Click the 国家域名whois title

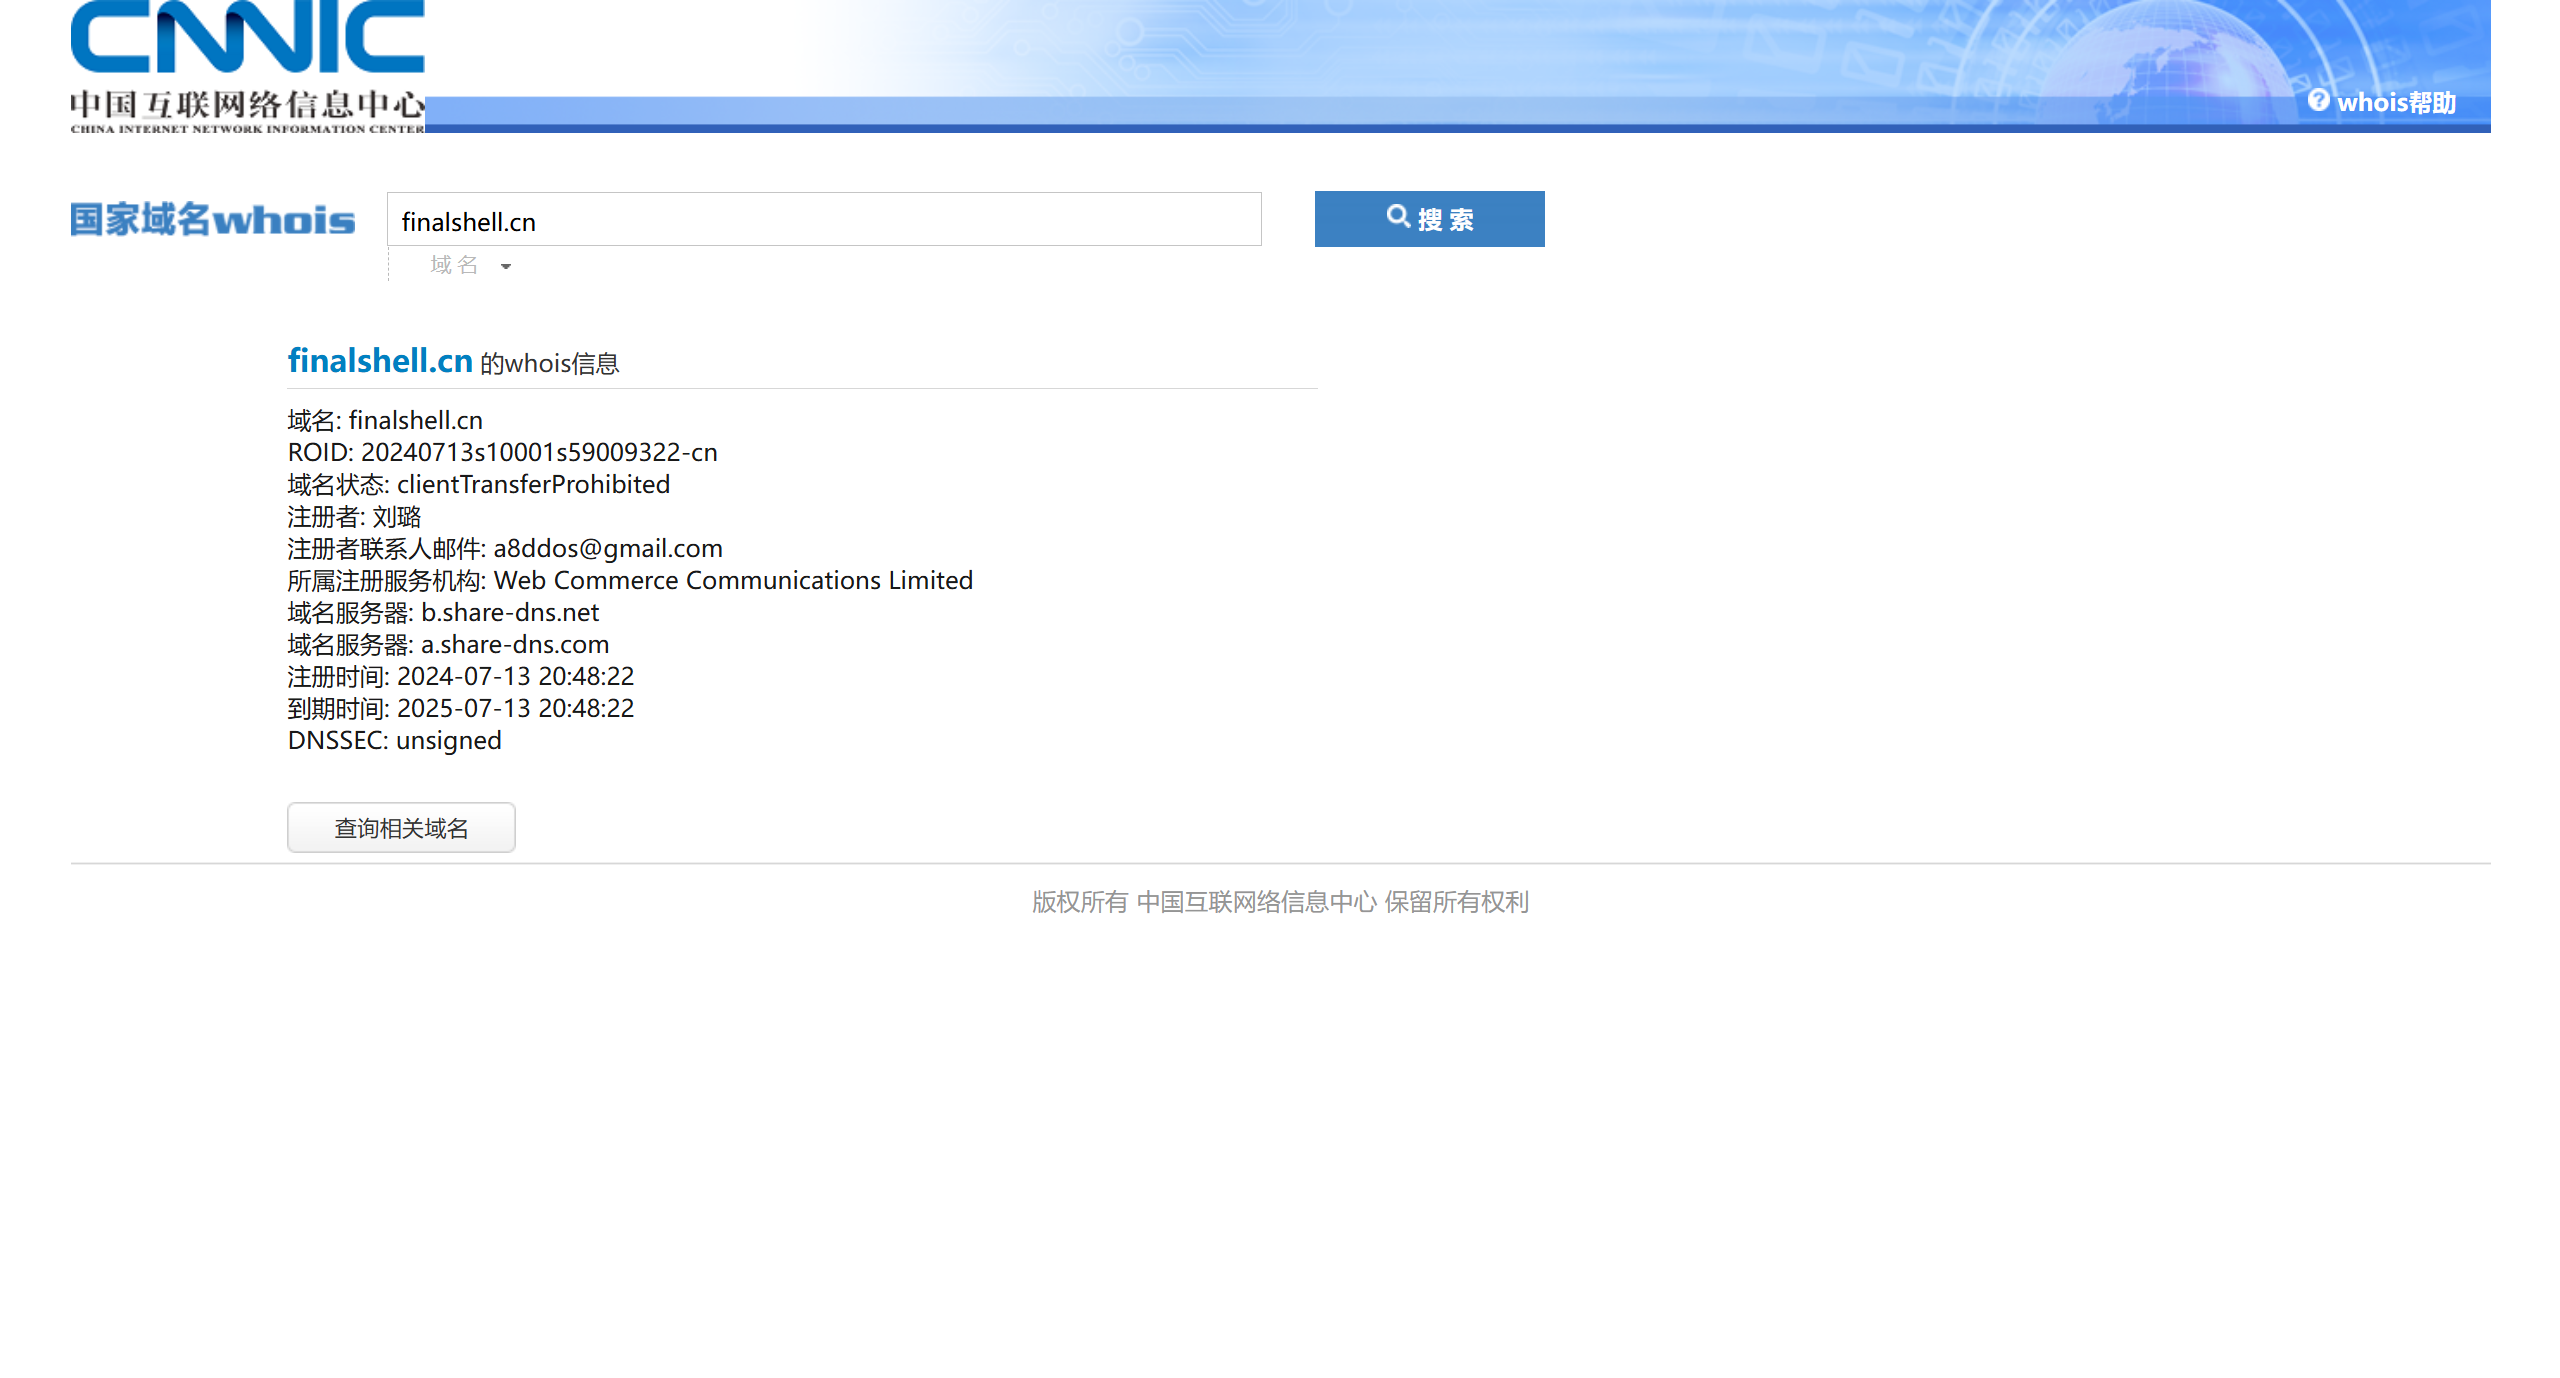click(212, 220)
